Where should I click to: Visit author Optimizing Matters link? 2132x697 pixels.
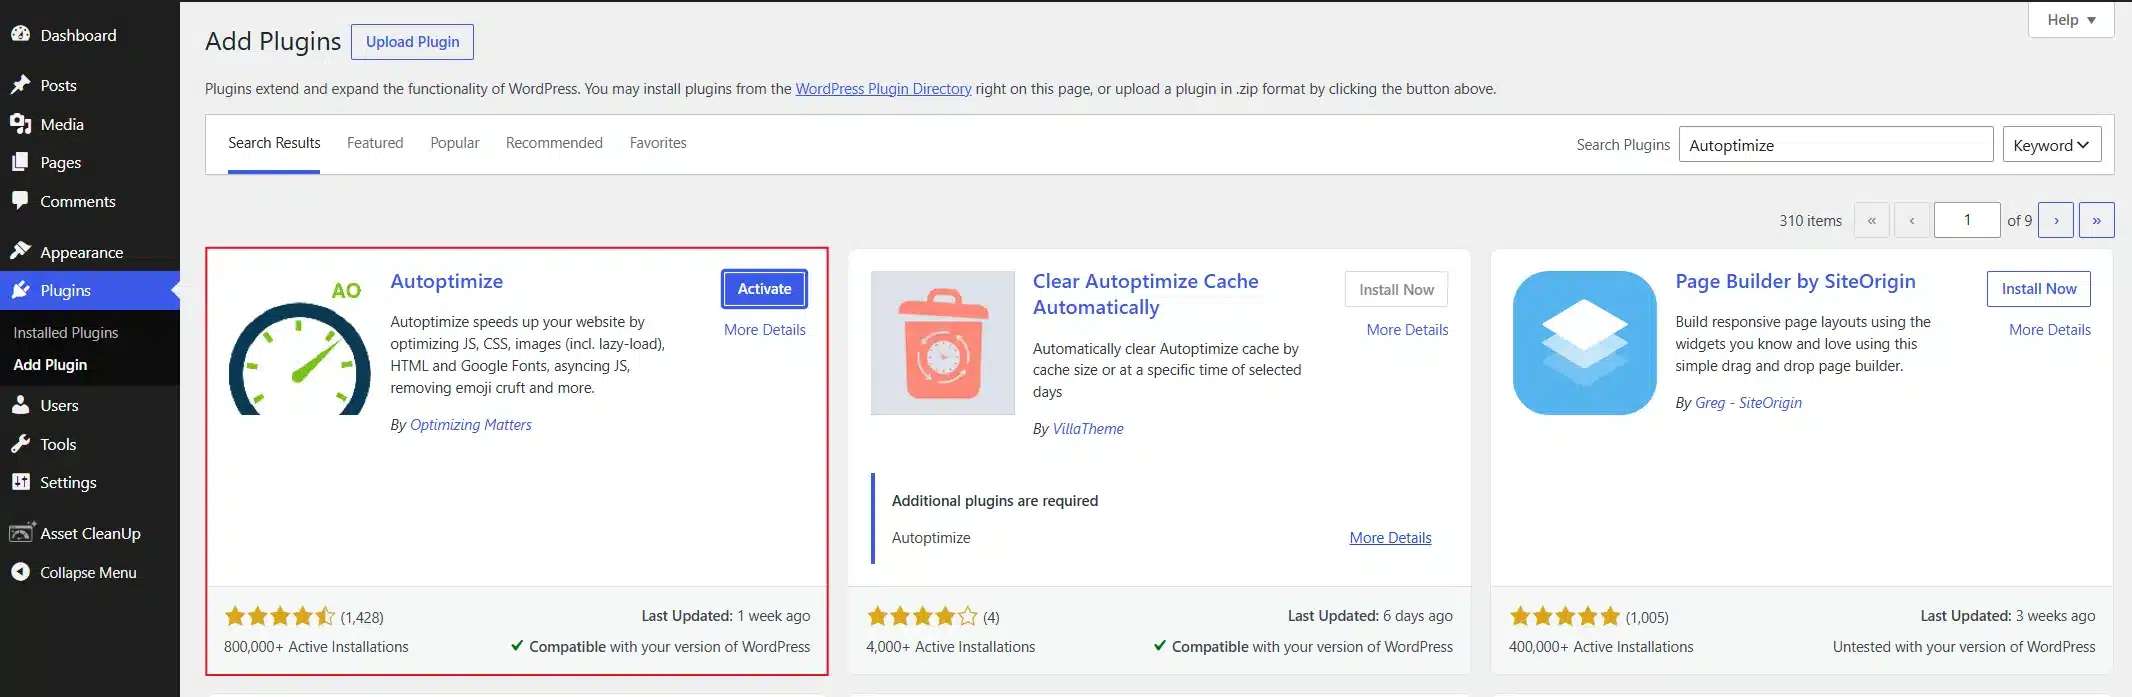(470, 425)
